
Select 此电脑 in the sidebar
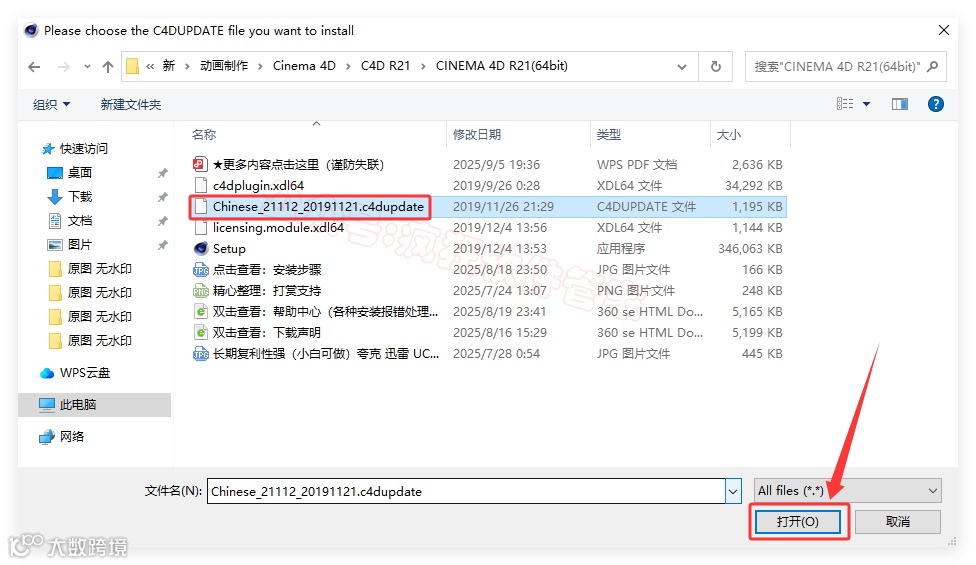[x=78, y=404]
